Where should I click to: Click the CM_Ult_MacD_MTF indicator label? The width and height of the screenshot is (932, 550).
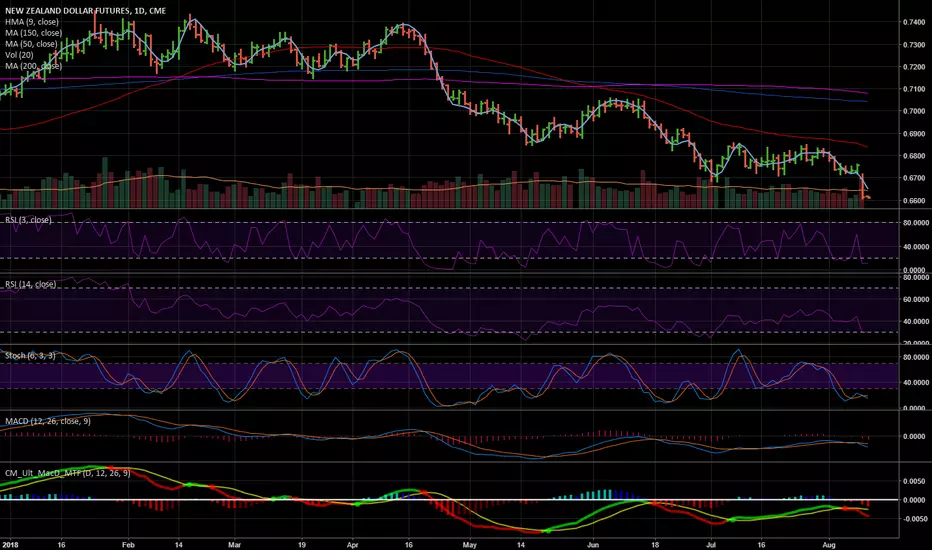coord(68,473)
